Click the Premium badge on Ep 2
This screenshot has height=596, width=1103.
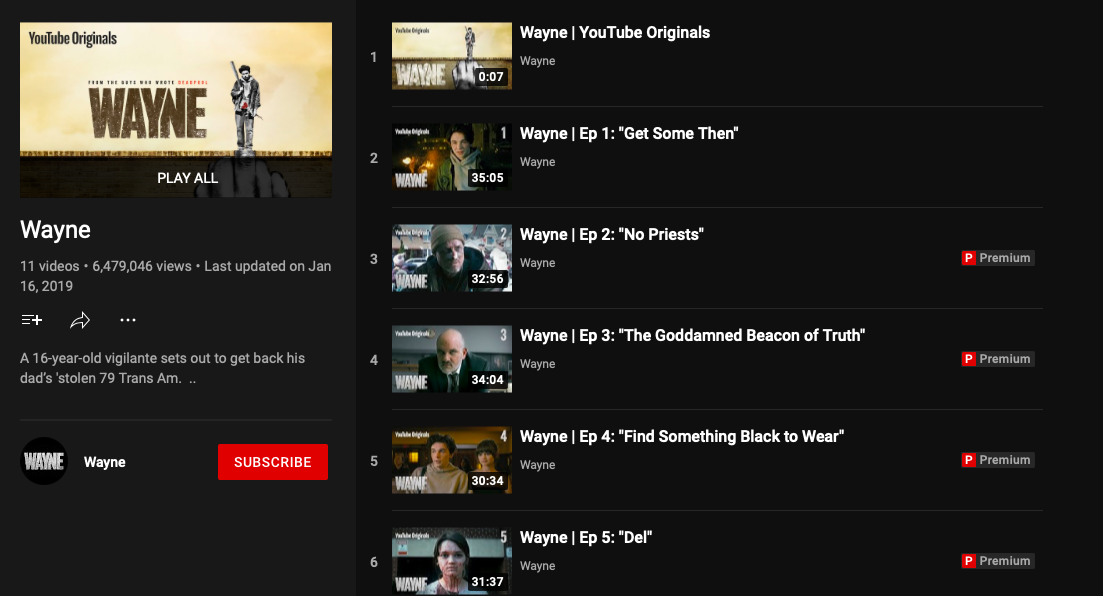(x=997, y=258)
